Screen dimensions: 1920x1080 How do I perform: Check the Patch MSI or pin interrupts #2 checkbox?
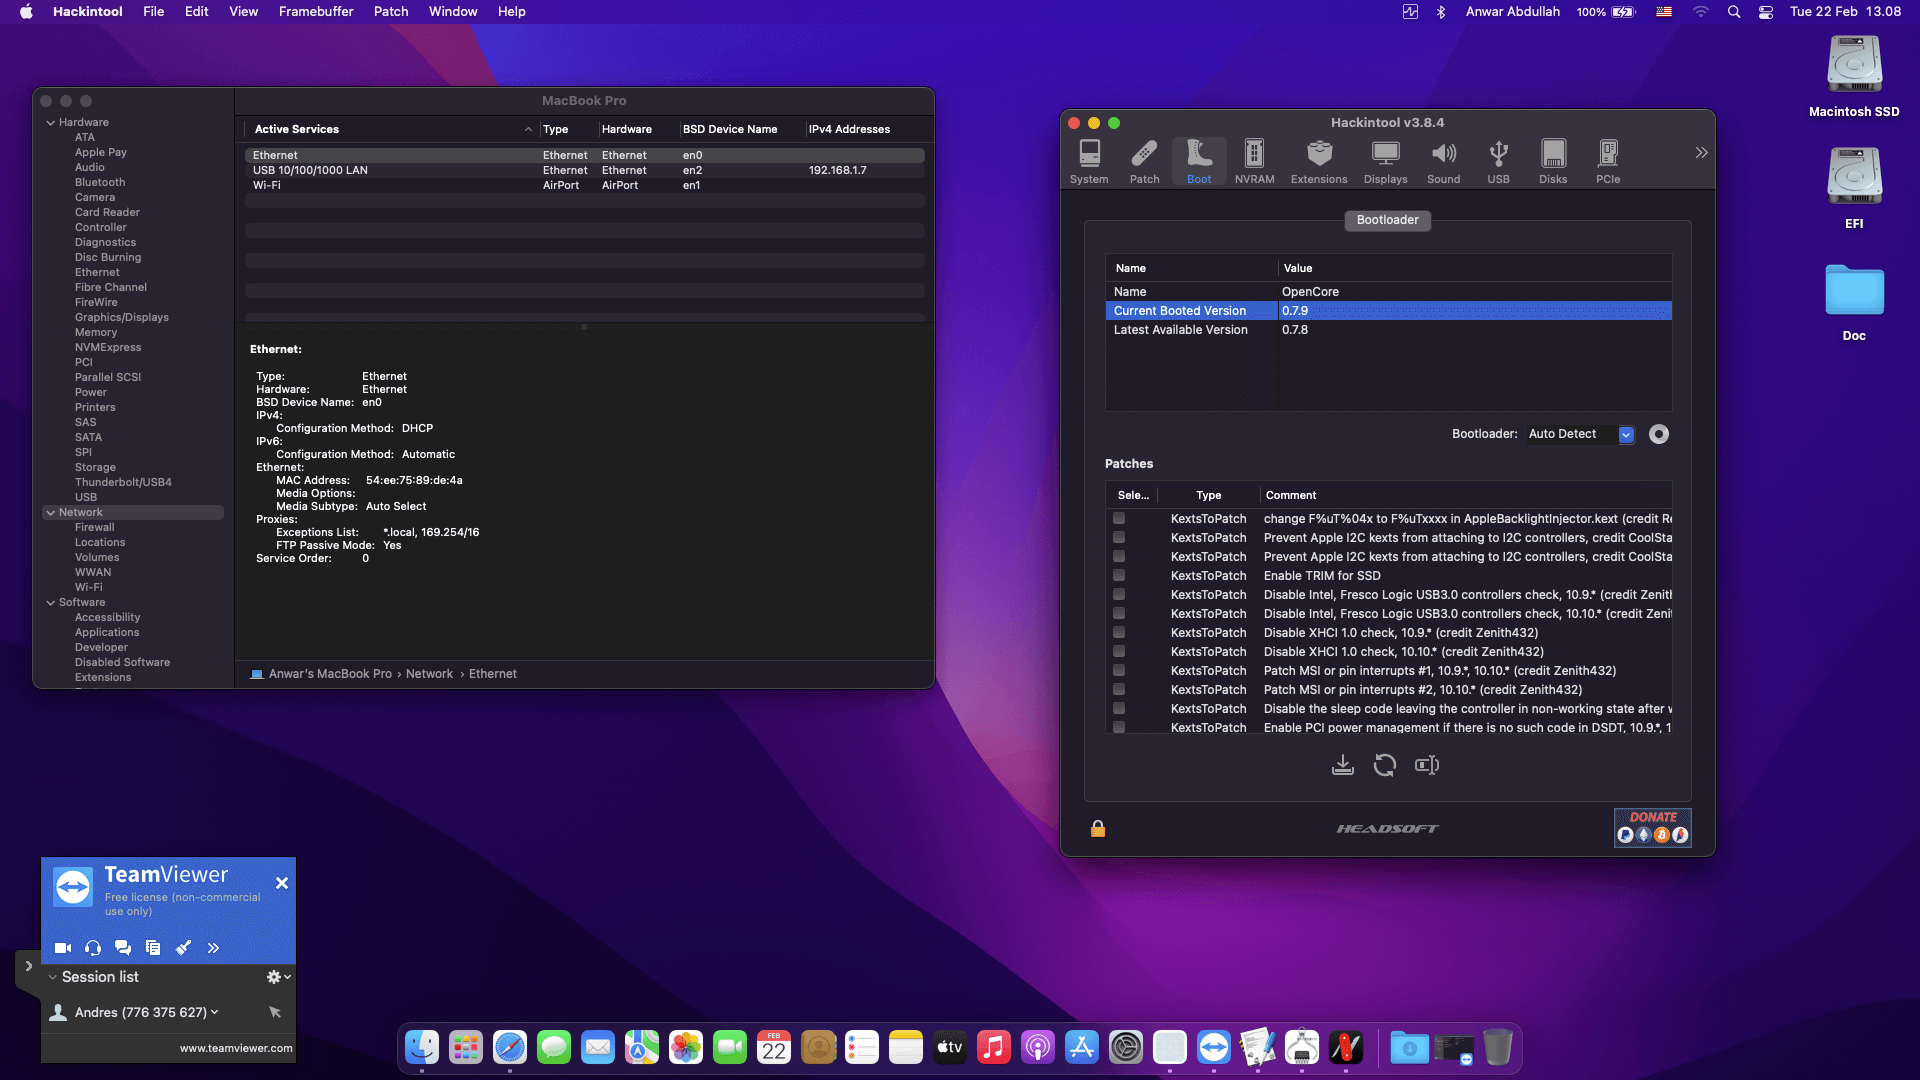click(x=1119, y=689)
